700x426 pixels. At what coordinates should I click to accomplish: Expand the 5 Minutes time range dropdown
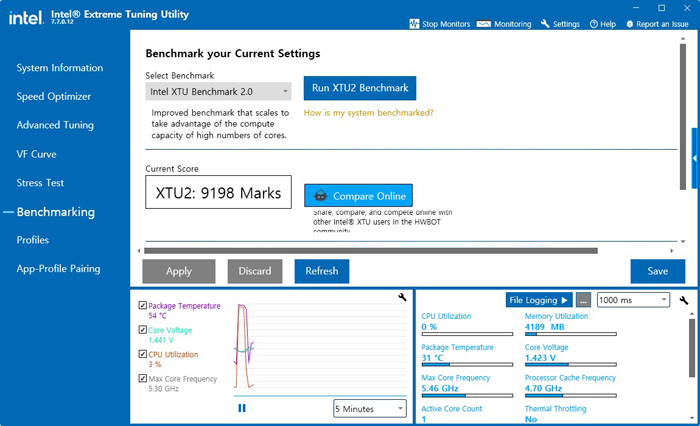[x=370, y=408]
